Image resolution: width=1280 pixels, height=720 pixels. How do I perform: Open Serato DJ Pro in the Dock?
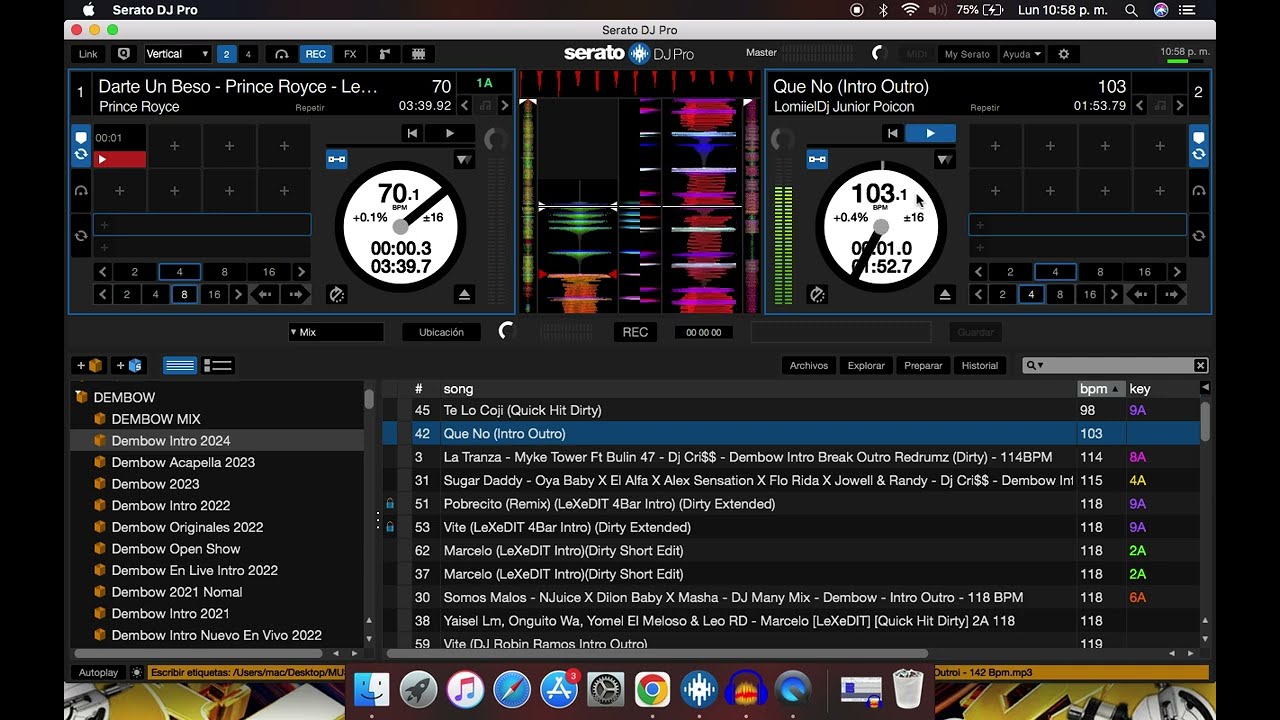click(x=699, y=689)
